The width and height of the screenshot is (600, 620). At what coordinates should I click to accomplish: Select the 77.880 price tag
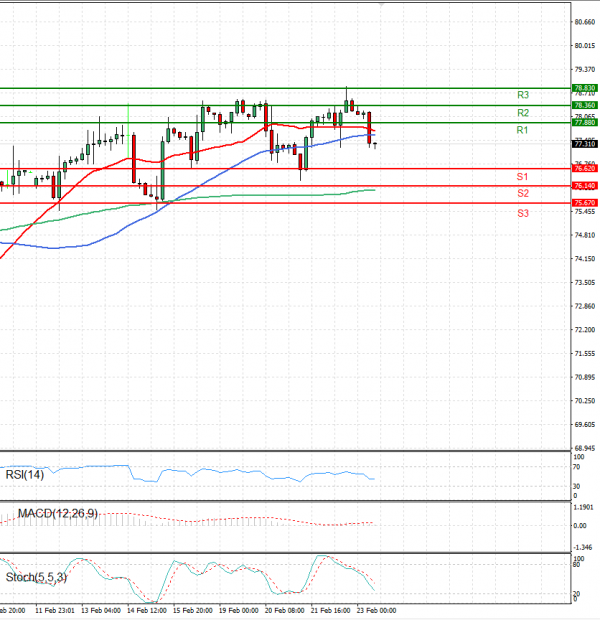click(585, 123)
